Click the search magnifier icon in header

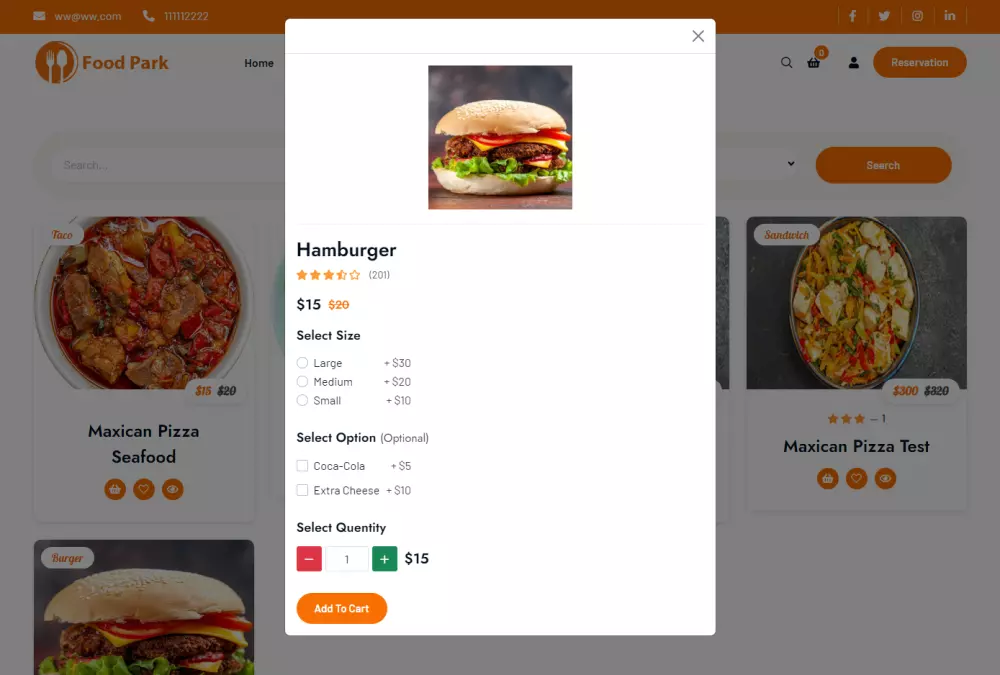(x=786, y=63)
